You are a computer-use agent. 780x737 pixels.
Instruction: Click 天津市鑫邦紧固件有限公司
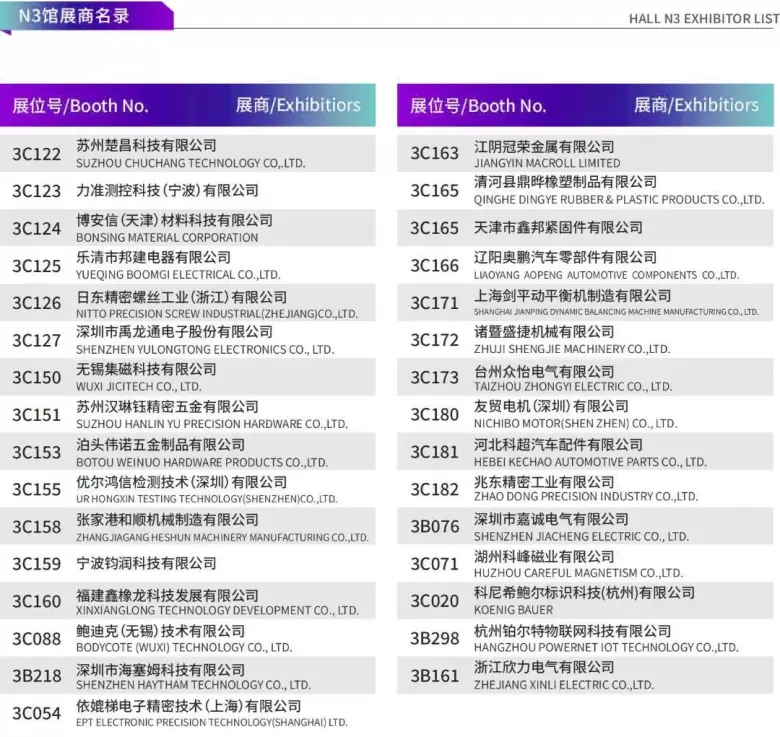coord(558,228)
